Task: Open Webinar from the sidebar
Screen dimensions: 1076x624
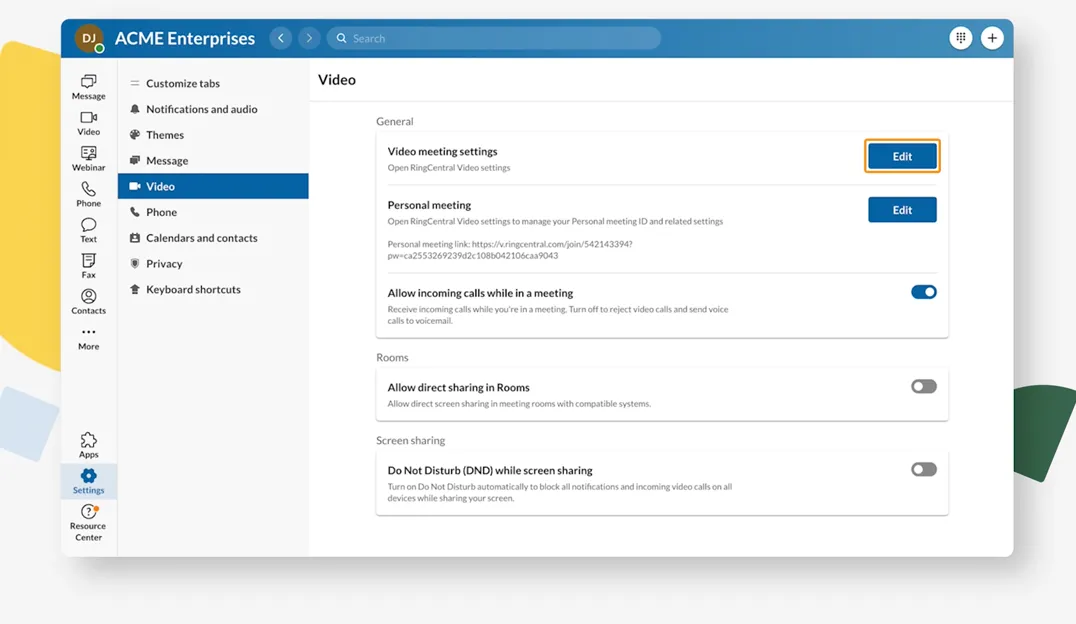Action: (x=88, y=158)
